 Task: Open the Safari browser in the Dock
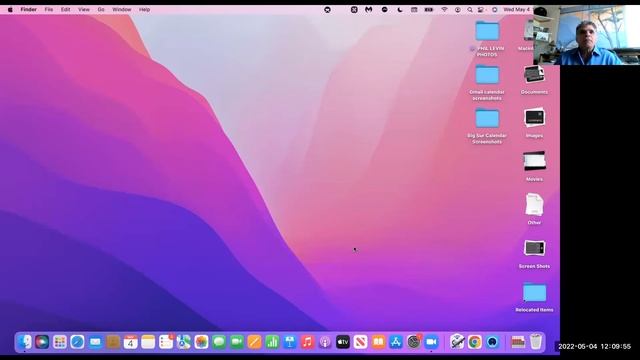[78, 342]
